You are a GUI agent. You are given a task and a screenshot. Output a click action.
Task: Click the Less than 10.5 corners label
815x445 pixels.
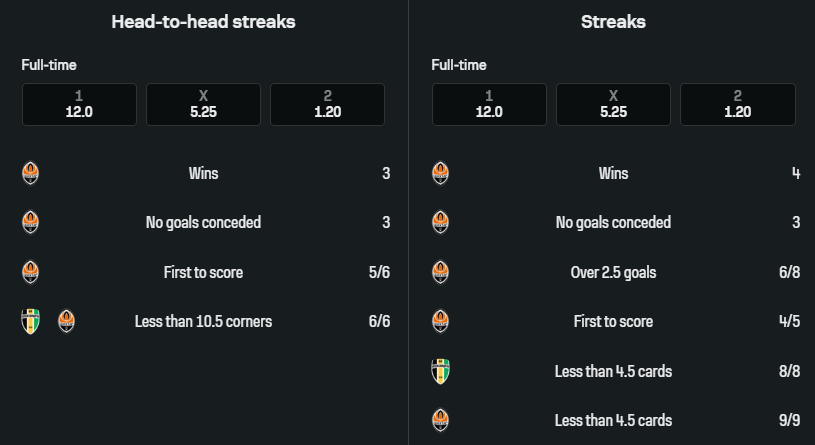click(203, 321)
